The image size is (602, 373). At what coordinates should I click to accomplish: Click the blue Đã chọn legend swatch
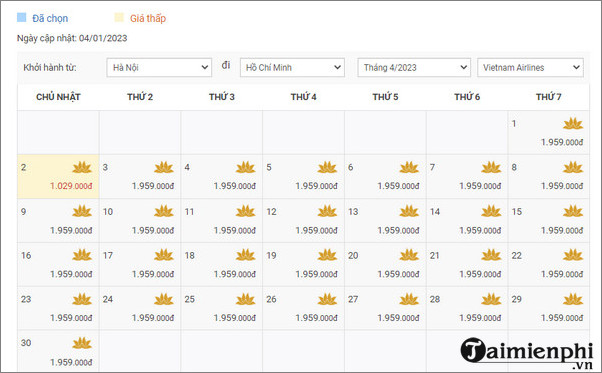[22, 17]
